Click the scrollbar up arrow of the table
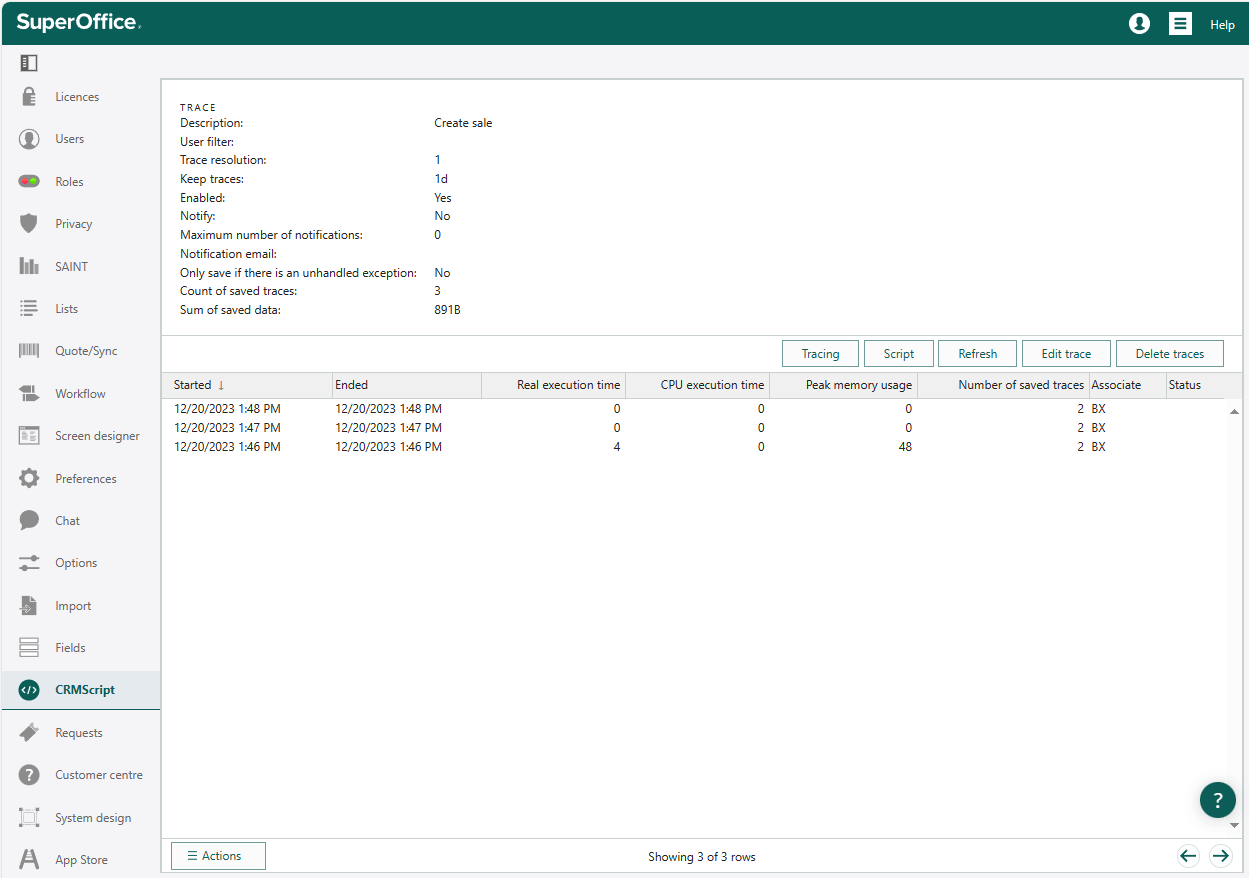The height and width of the screenshot is (878, 1249). 1234,411
